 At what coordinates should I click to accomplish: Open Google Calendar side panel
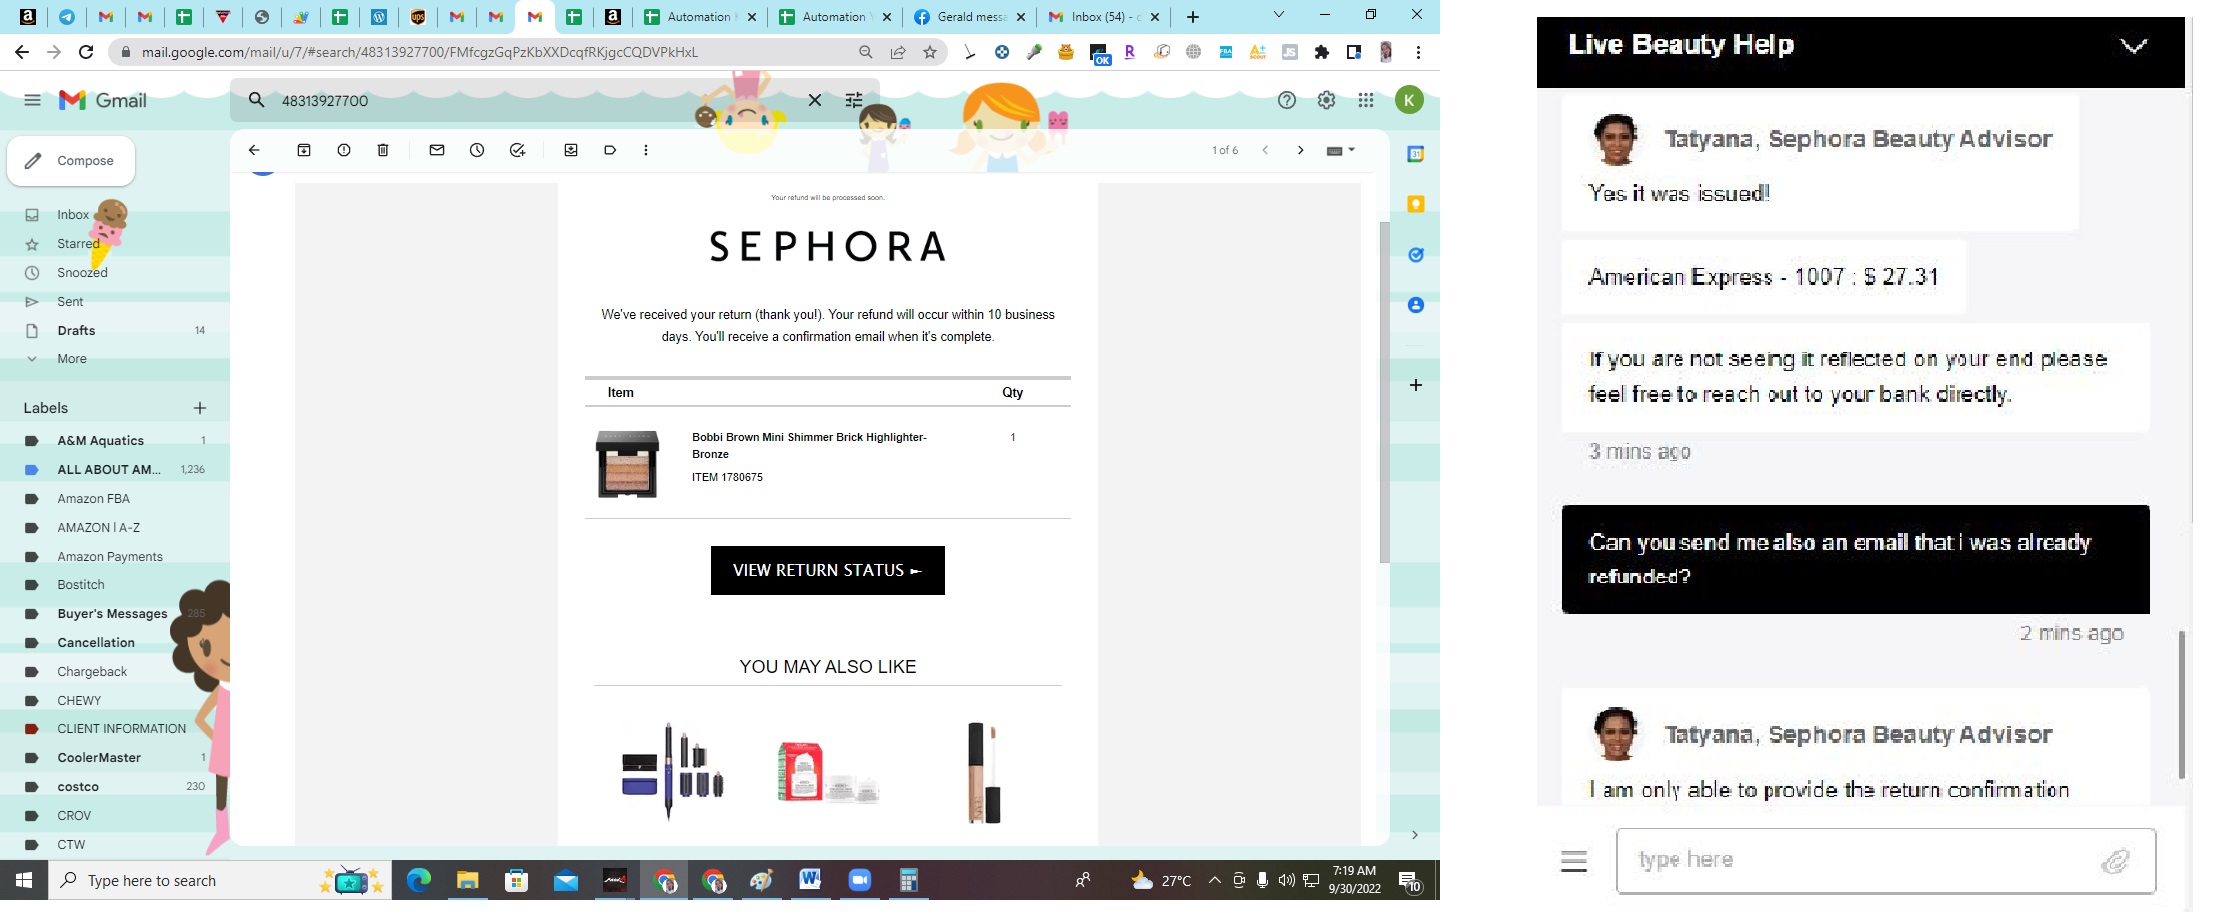click(x=1416, y=154)
